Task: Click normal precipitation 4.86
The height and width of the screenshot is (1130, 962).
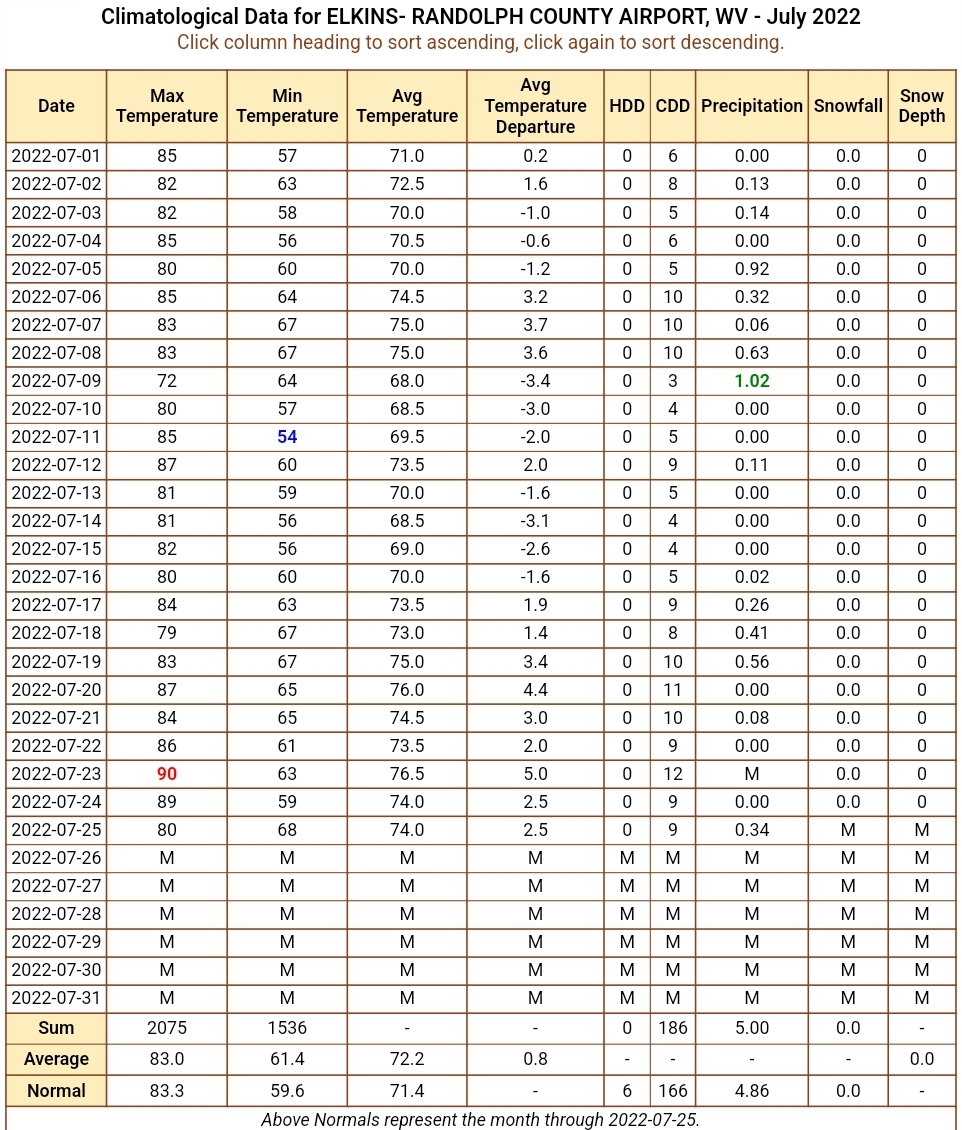Action: pos(752,1091)
